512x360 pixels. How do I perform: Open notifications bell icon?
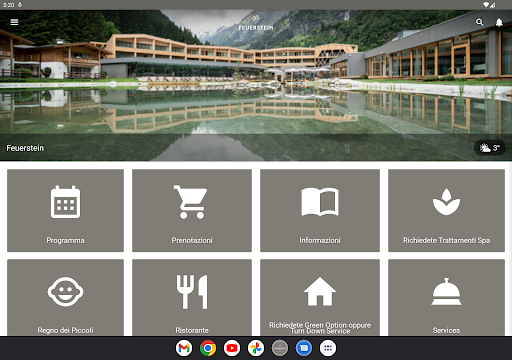[x=499, y=22]
